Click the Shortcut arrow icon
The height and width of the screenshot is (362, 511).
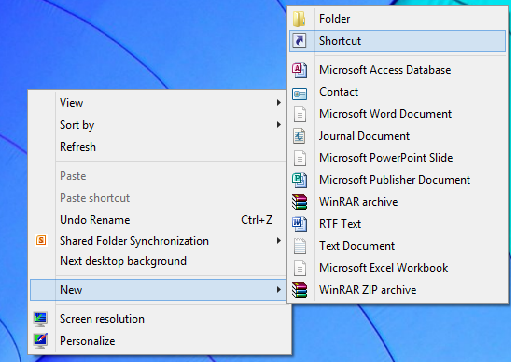click(x=299, y=41)
